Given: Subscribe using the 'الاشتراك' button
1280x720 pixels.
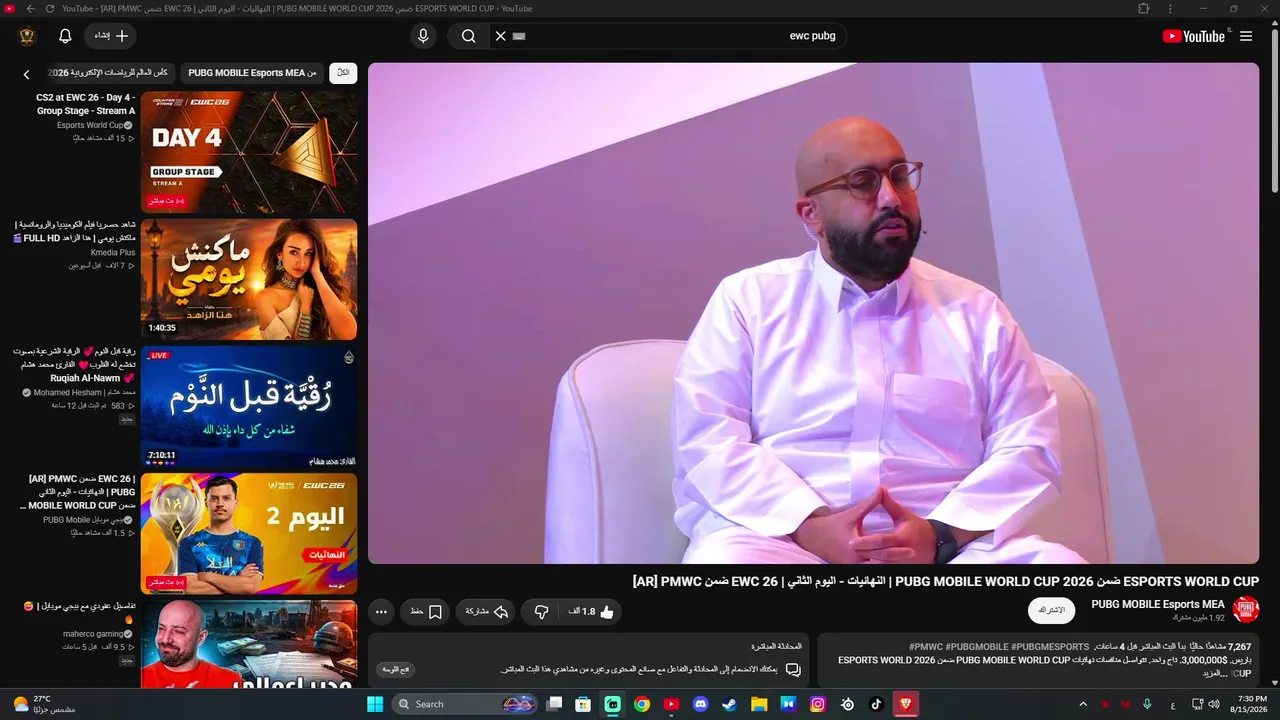Looking at the screenshot, I should (1051, 610).
